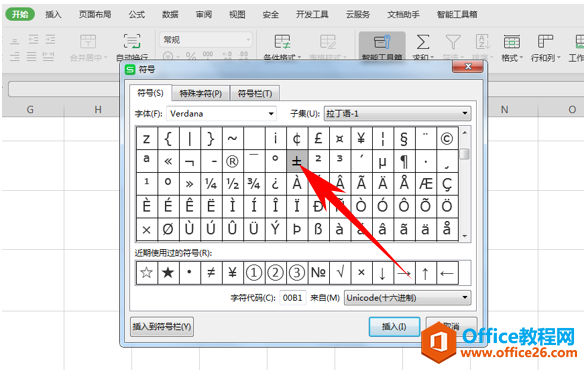The width and height of the screenshot is (584, 370).
Task: Expand the Unicode(十六进制) source dropdown
Action: (x=464, y=298)
